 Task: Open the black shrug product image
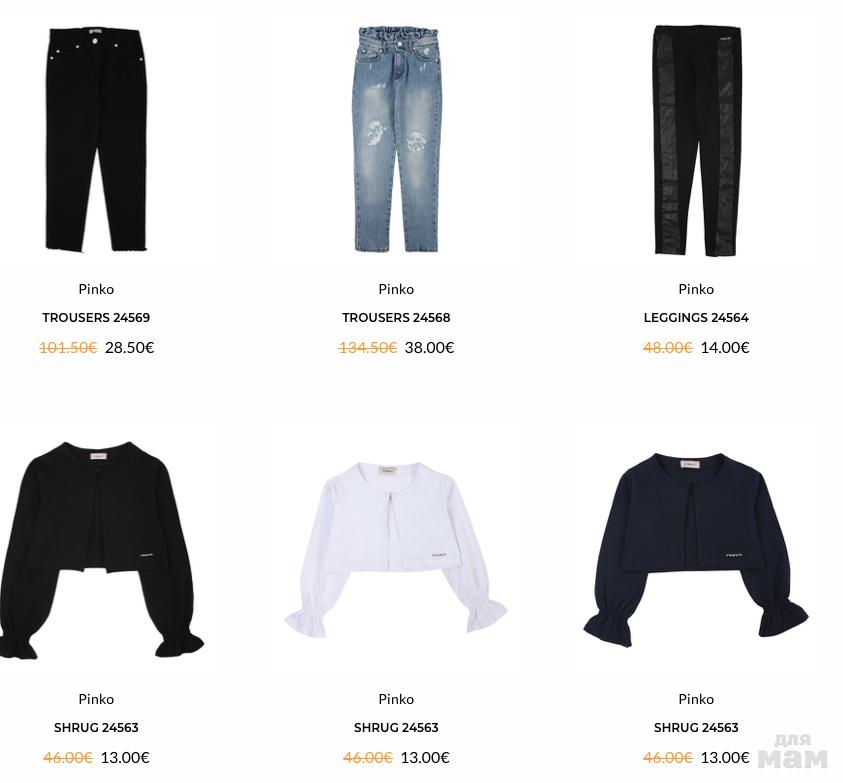pos(101,550)
